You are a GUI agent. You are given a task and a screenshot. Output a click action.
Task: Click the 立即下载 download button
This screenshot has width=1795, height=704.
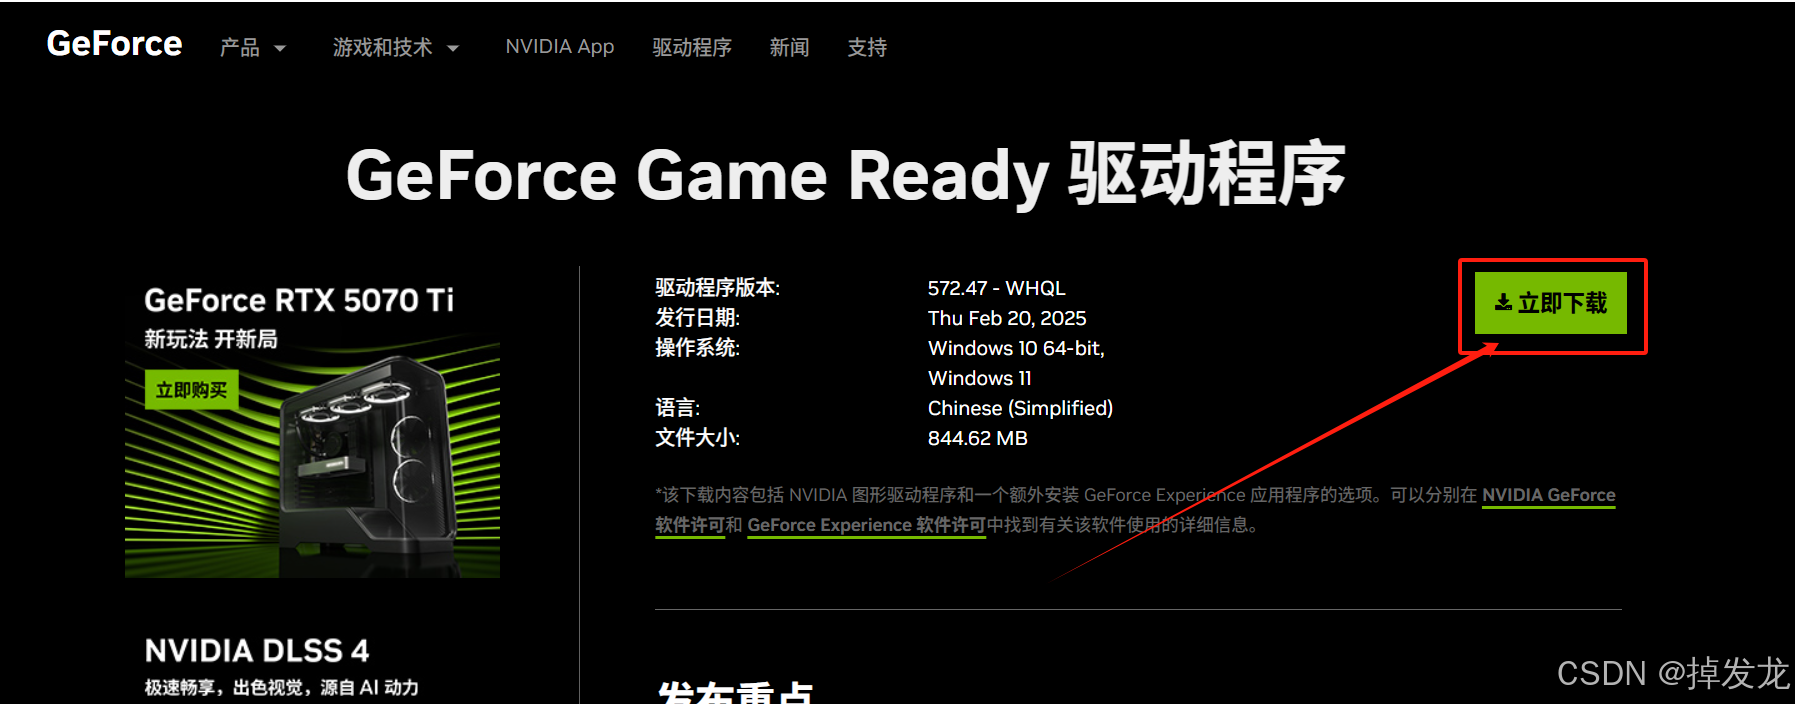[1551, 303]
